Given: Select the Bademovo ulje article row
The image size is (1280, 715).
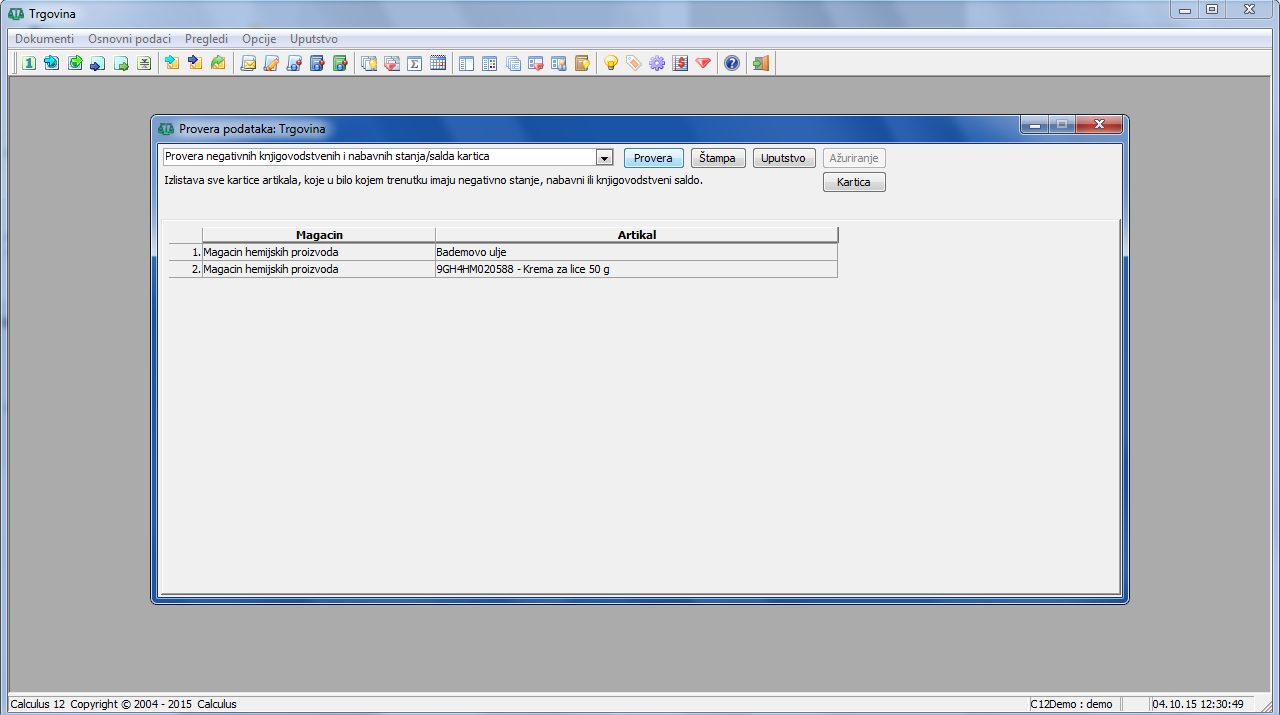Looking at the screenshot, I should (x=635, y=252).
